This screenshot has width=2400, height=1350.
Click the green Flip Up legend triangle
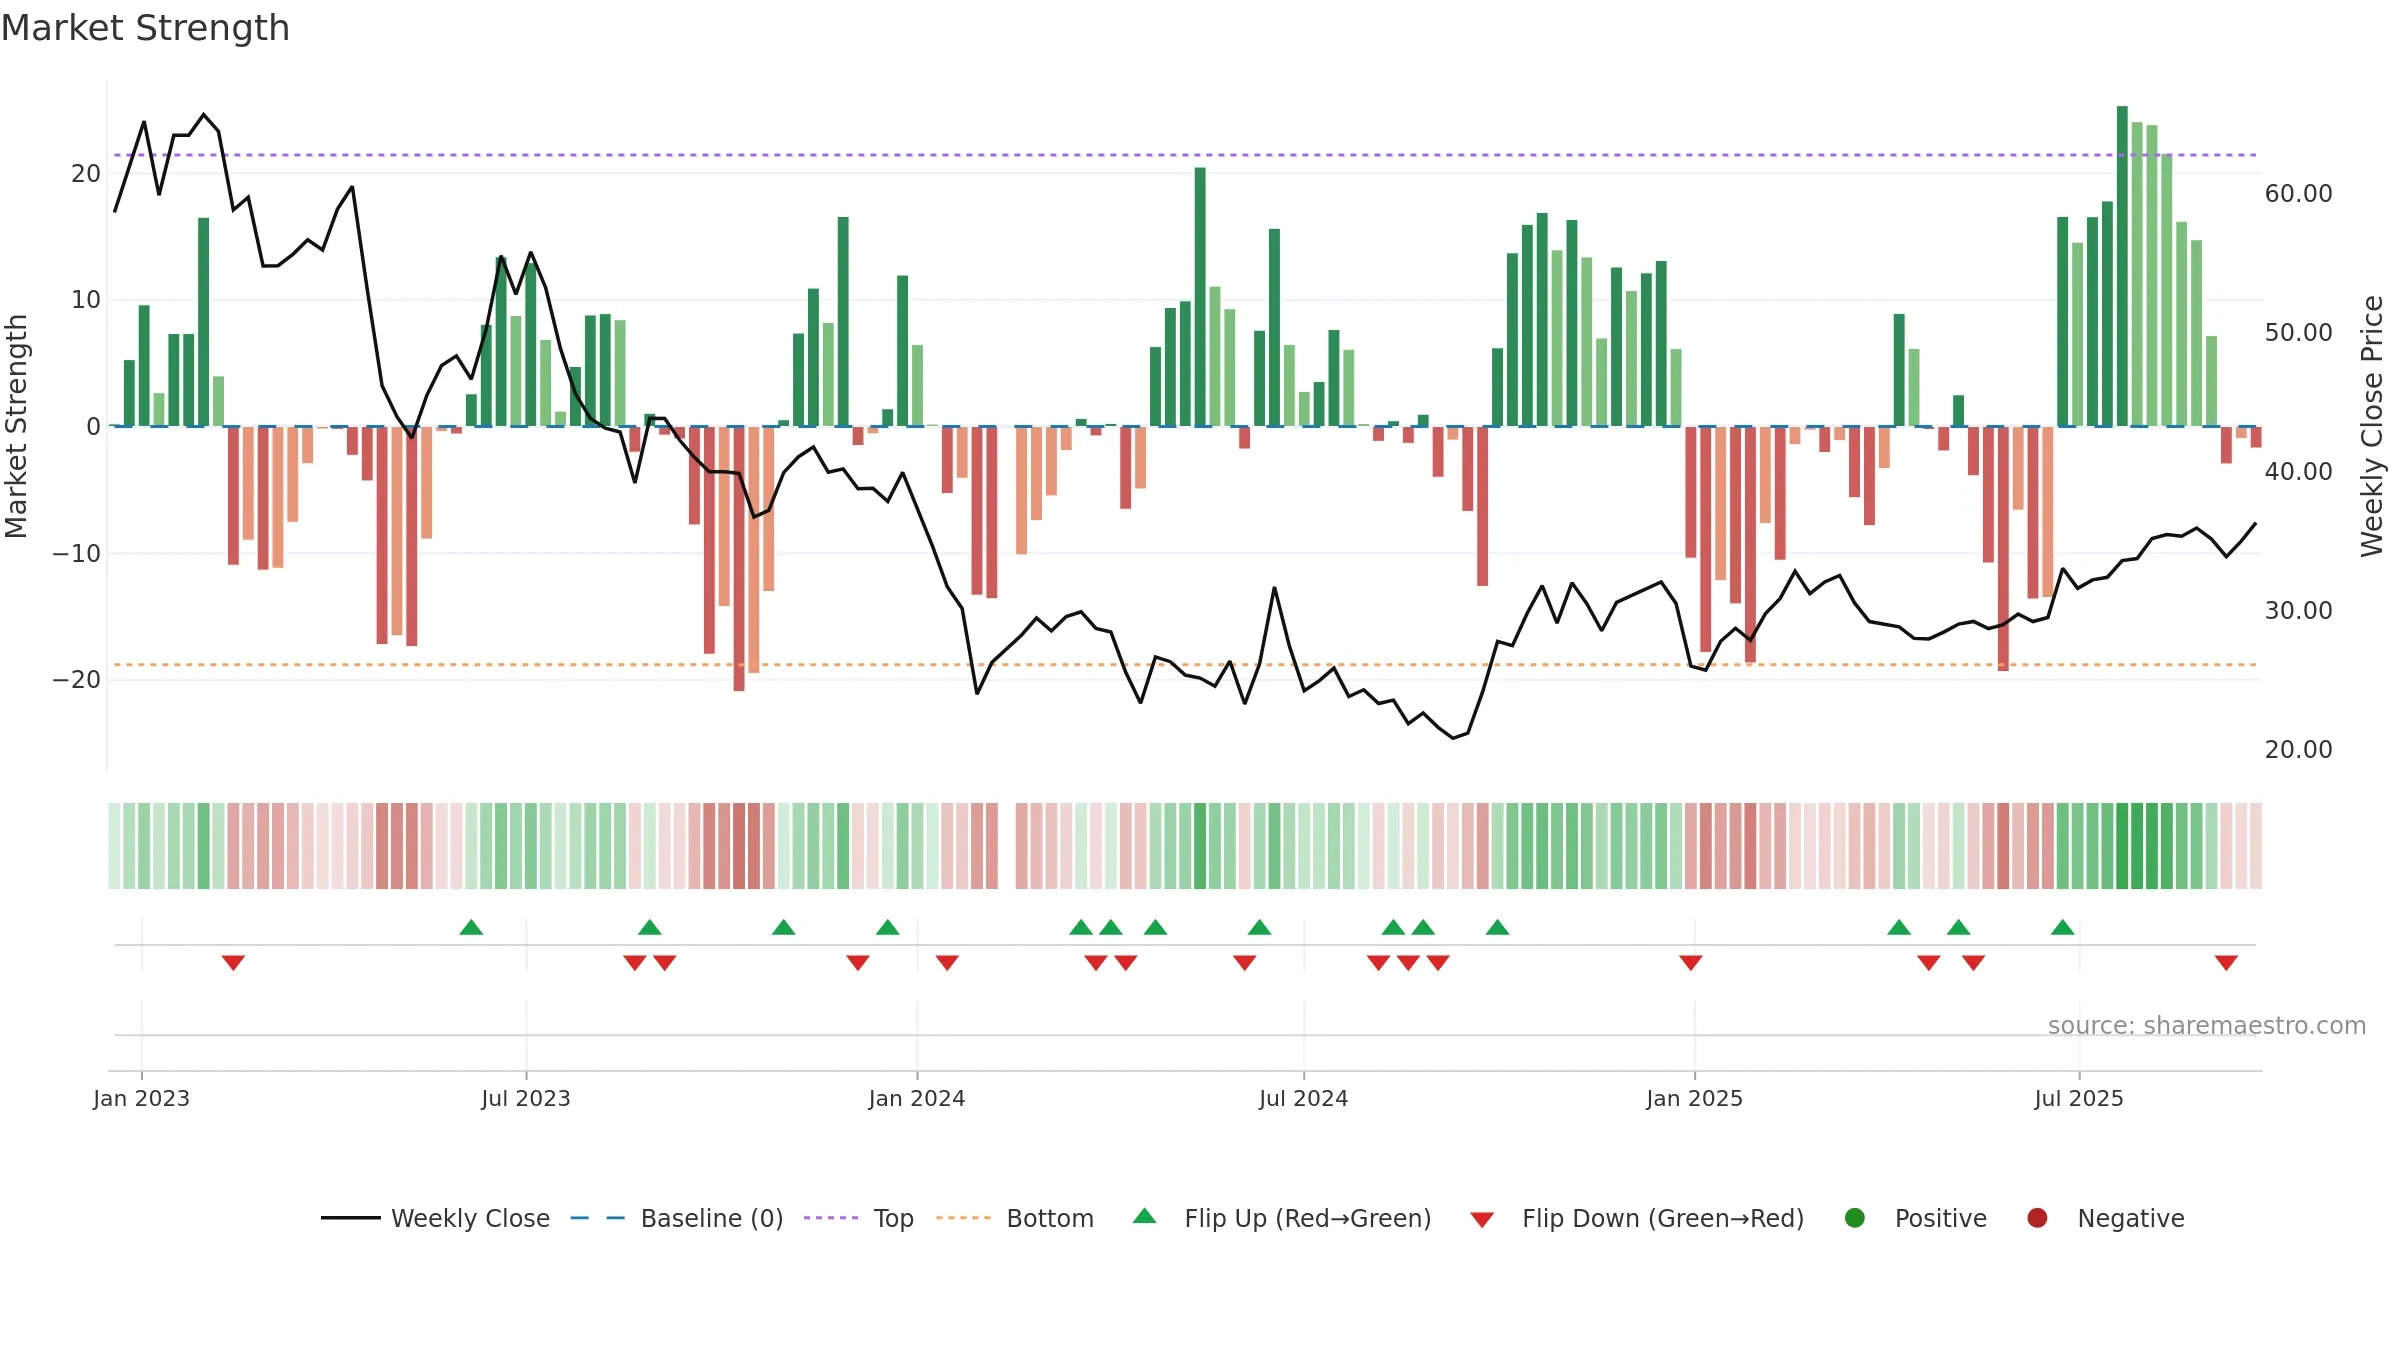click(x=1145, y=1216)
